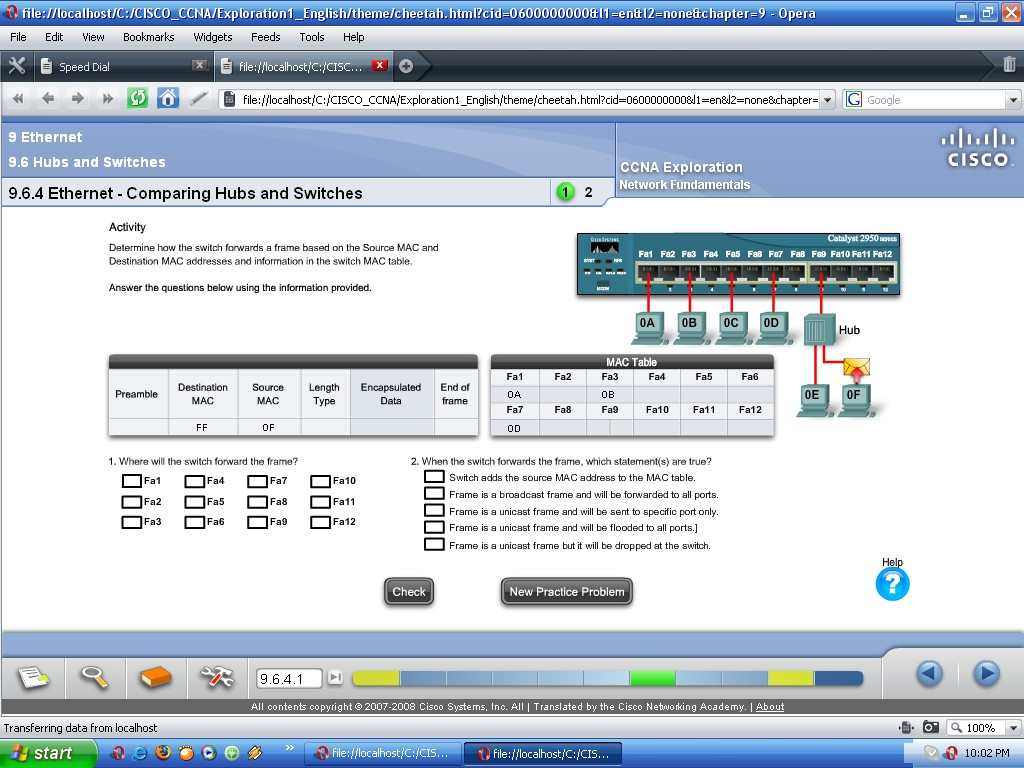Click the Hub device icon
The height and width of the screenshot is (768, 1024).
point(819,329)
